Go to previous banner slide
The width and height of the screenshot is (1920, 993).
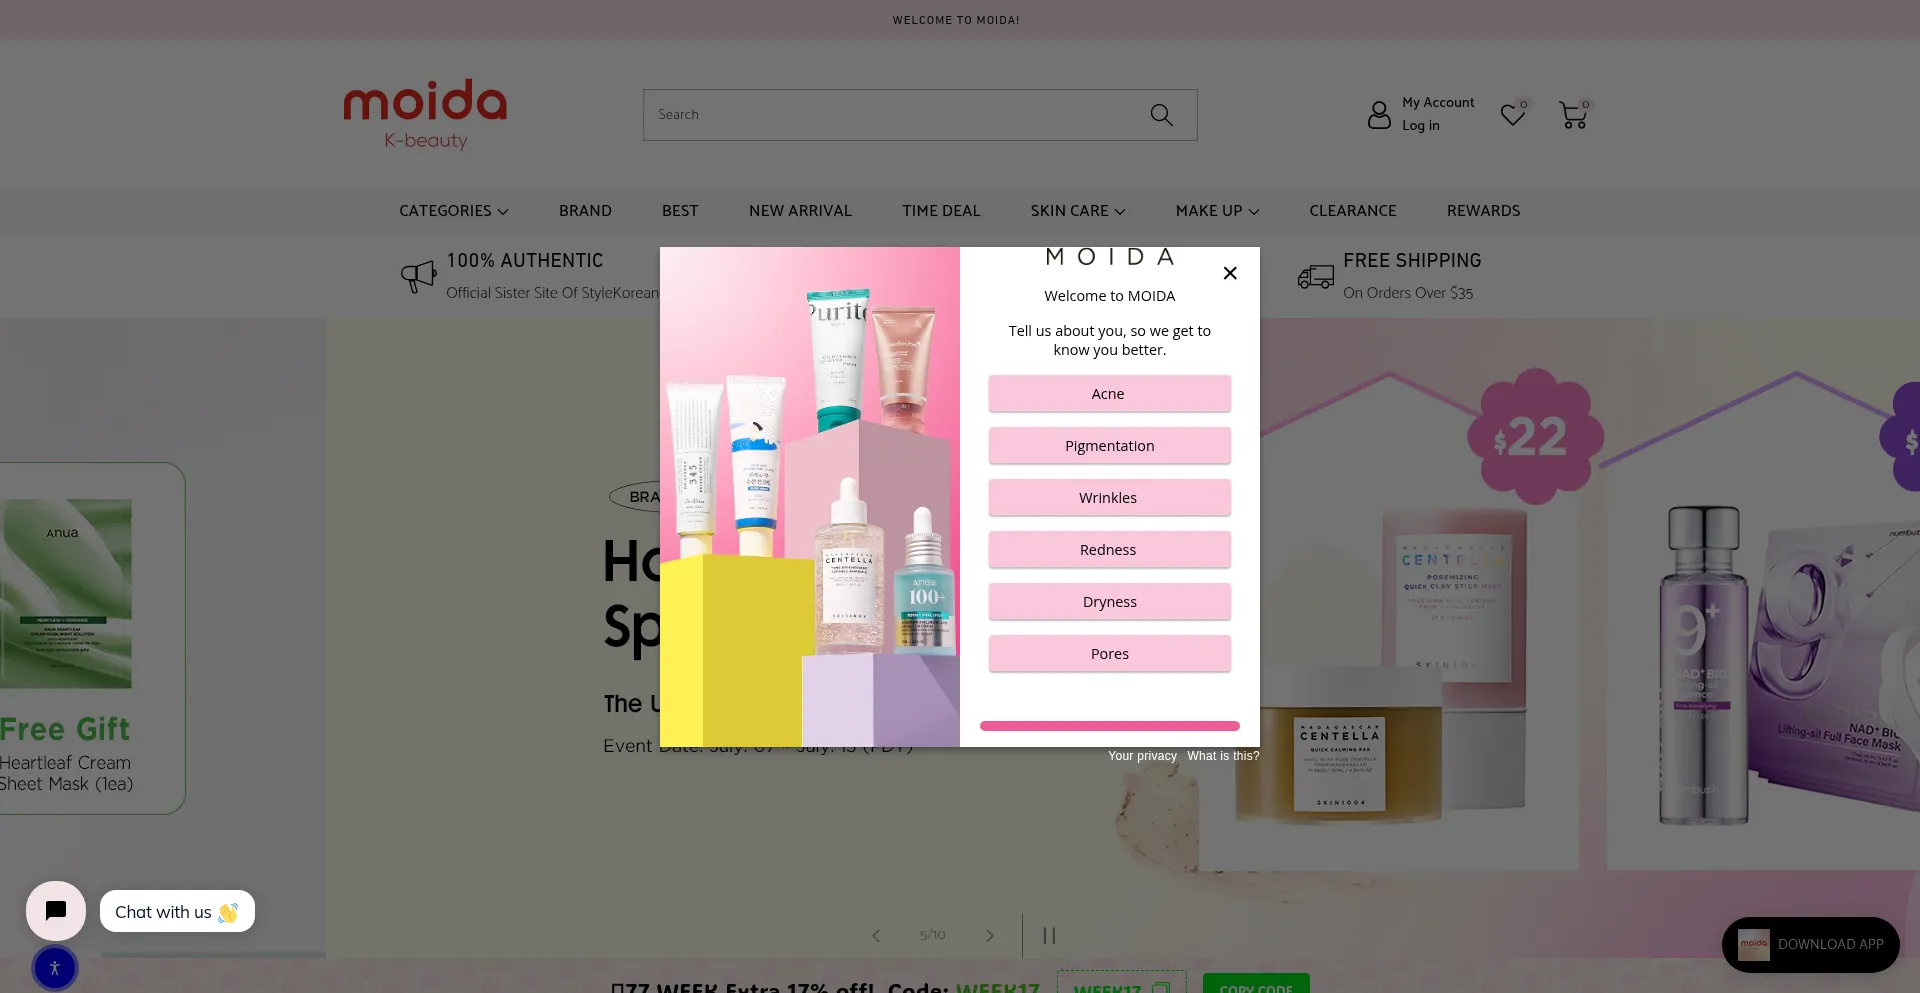click(876, 935)
